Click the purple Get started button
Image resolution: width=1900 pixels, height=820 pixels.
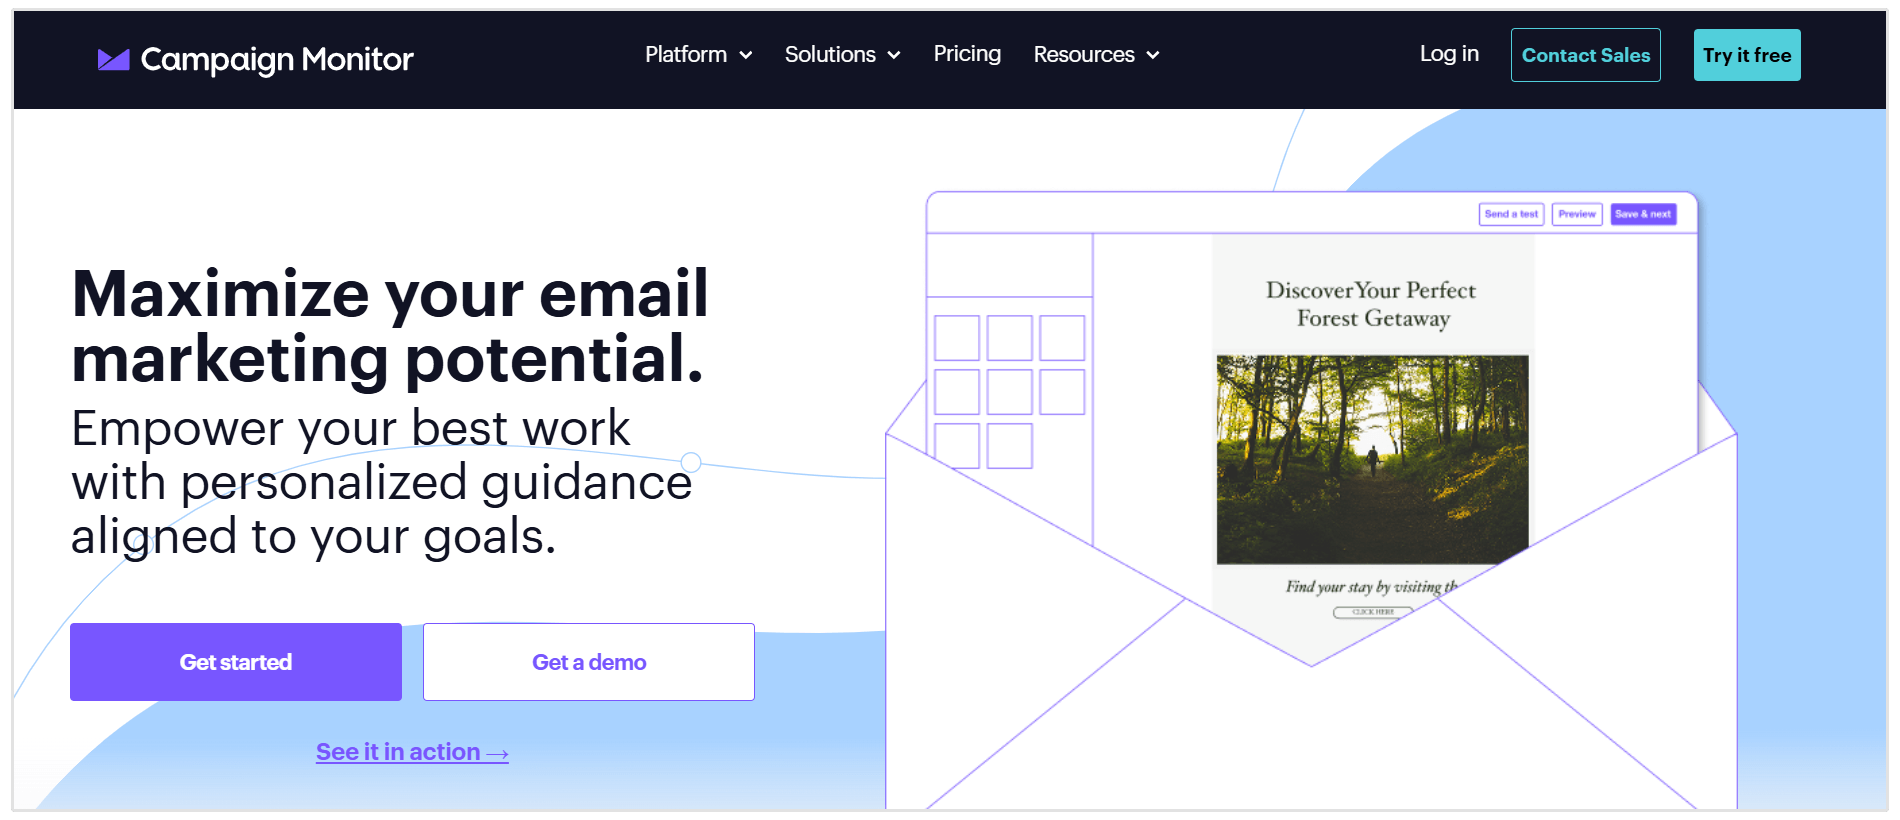(236, 662)
